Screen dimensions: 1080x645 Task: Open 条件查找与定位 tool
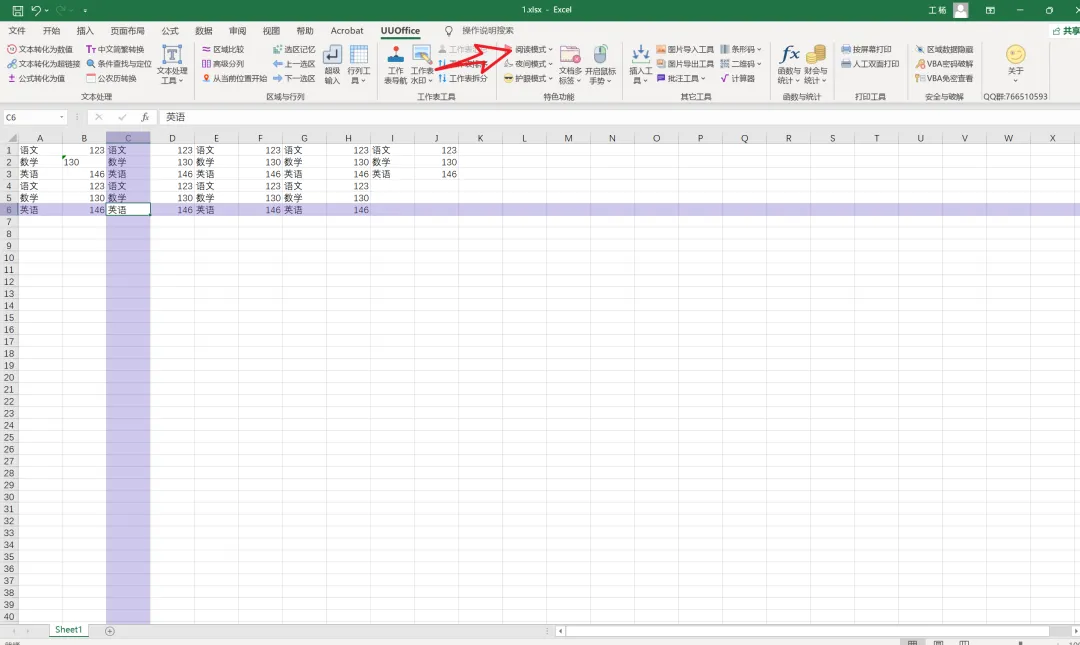118,64
